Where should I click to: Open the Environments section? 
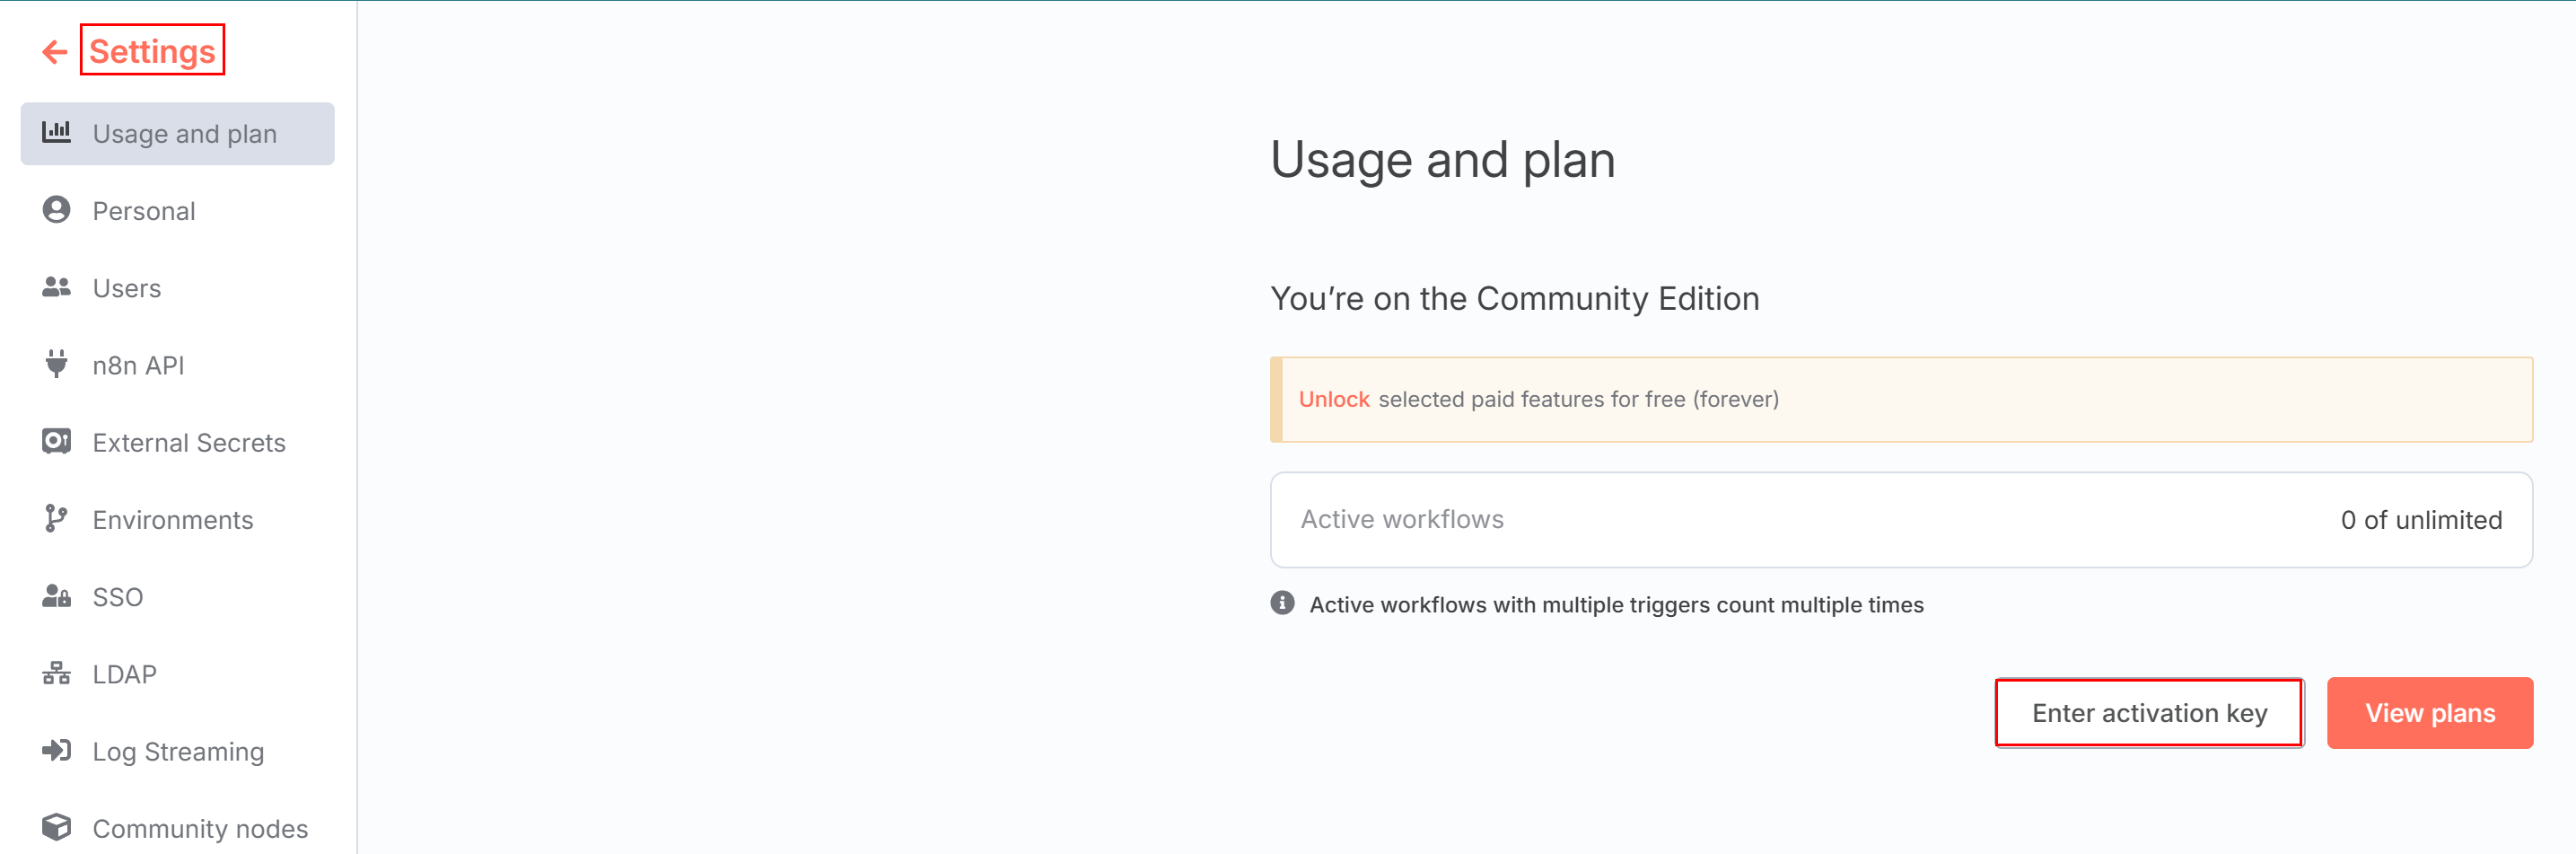177,519
